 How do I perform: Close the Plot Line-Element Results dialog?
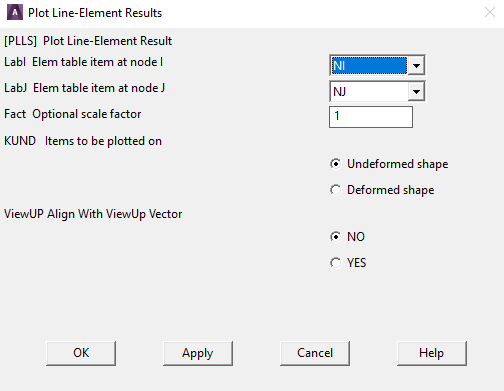coord(489,13)
